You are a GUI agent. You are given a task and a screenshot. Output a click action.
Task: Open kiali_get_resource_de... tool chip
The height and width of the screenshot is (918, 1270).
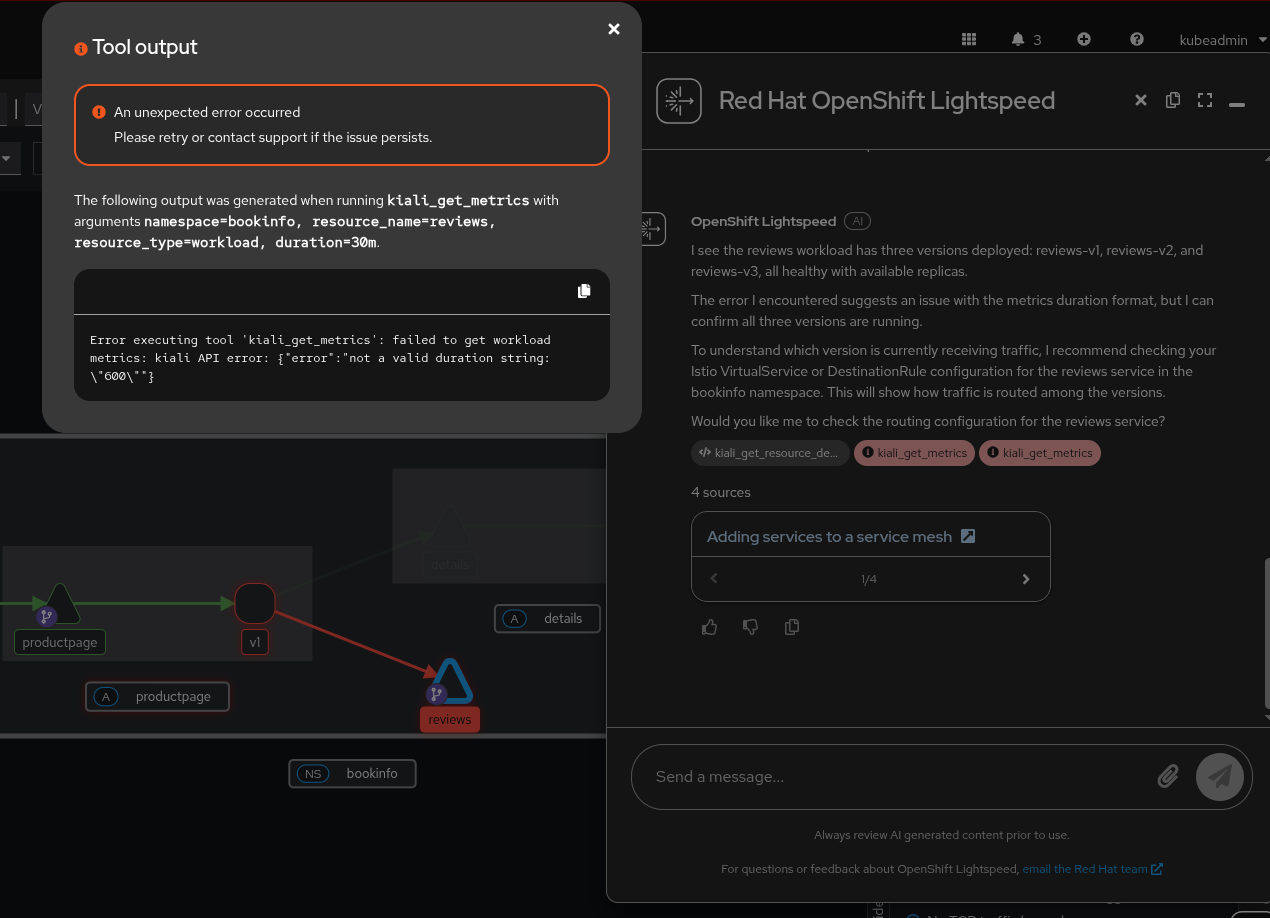tap(770, 453)
